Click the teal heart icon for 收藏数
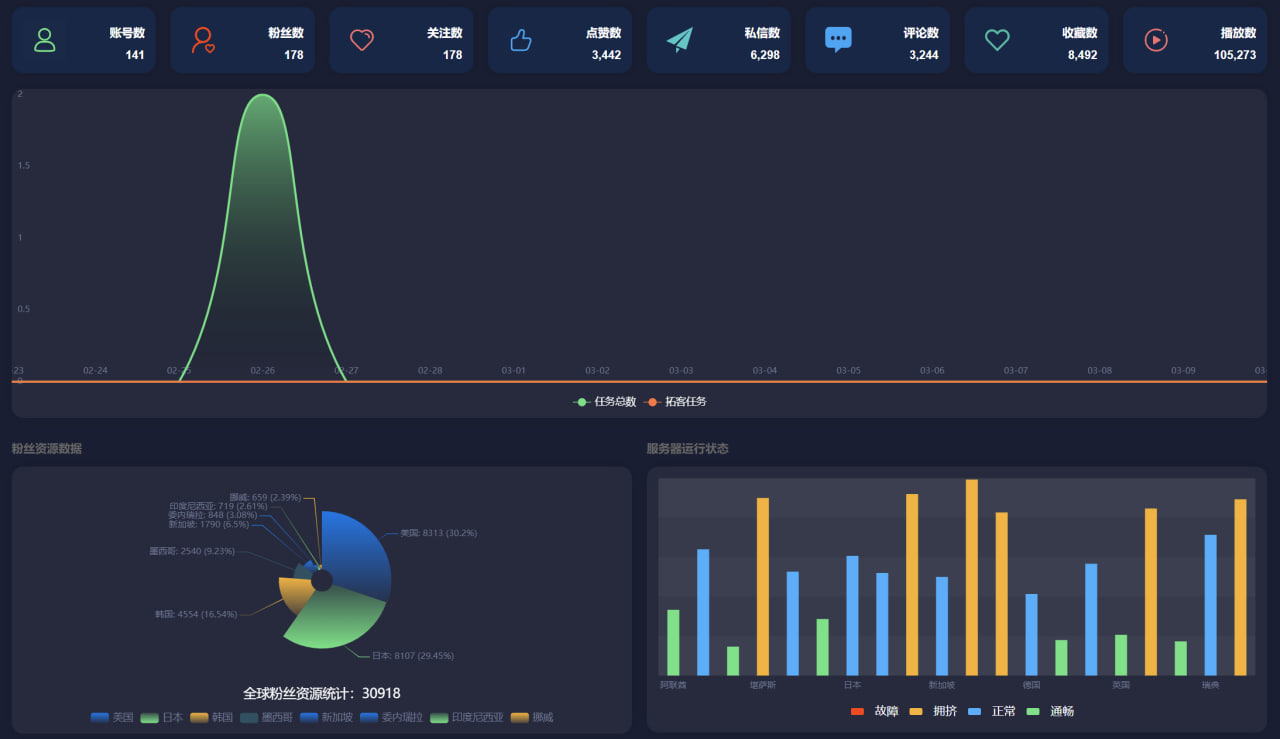This screenshot has height=739, width=1280. 997,40
